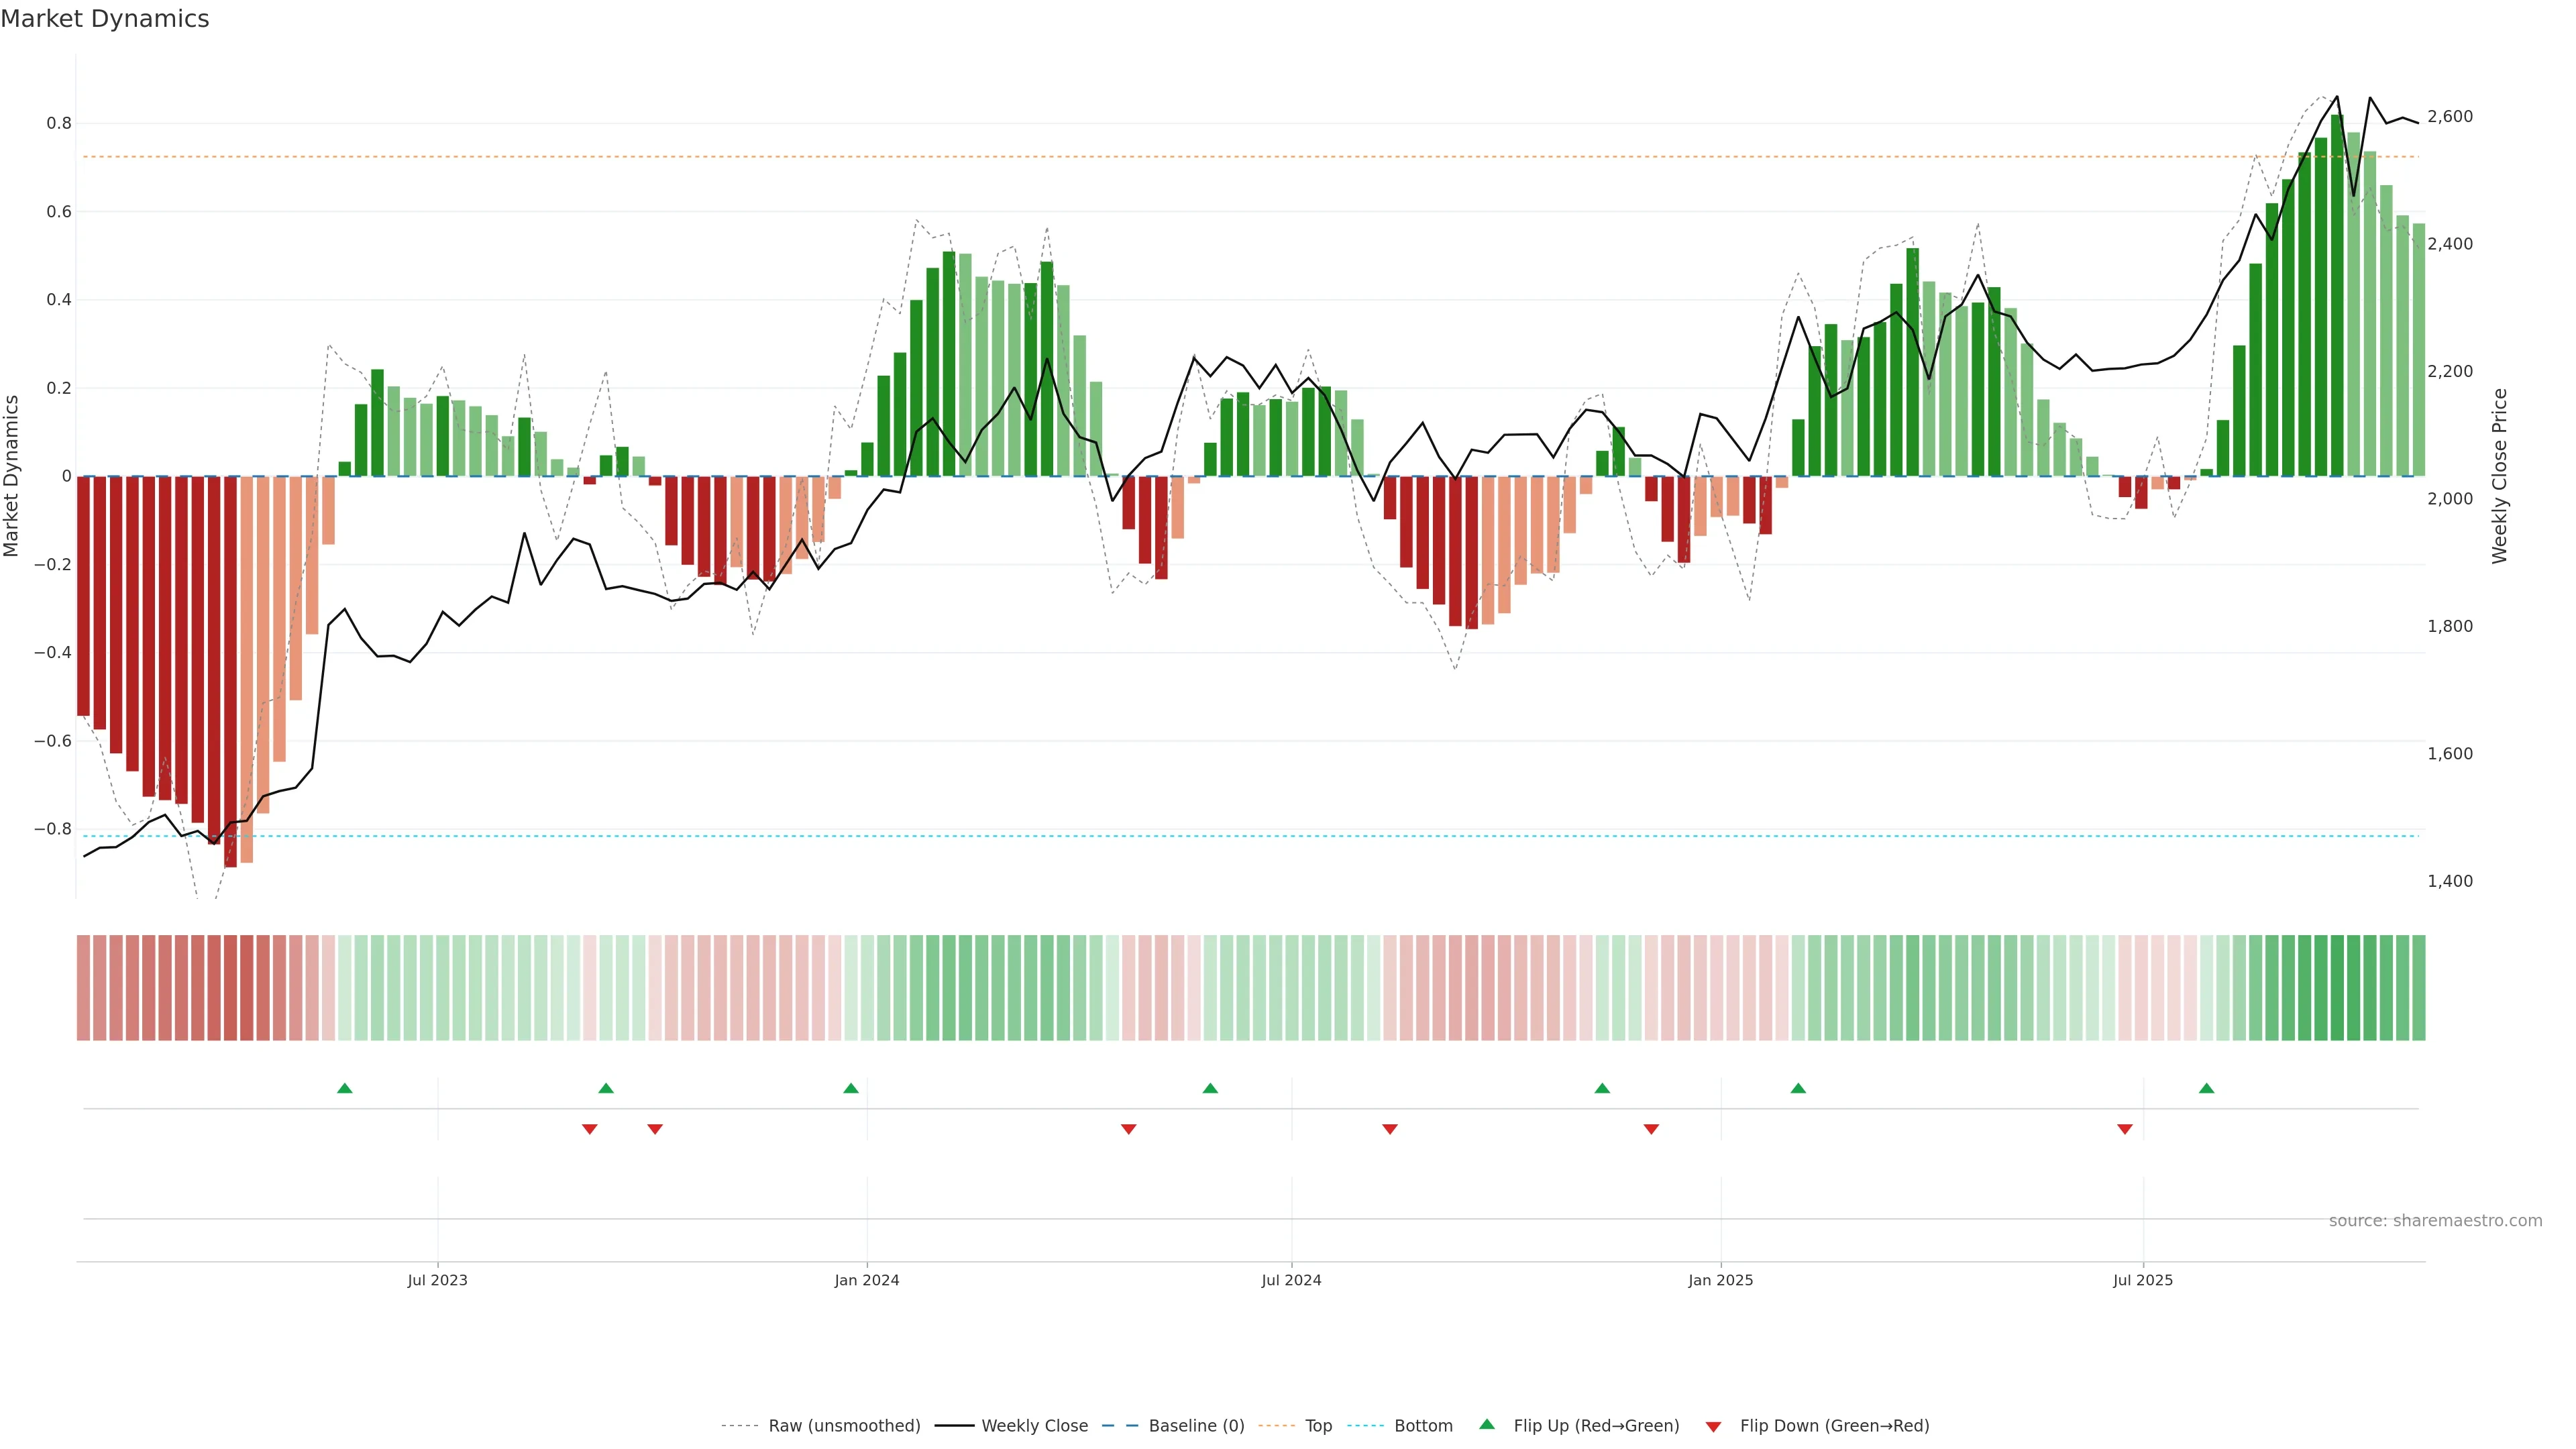The image size is (2576, 1449).
Task: Toggle the Weekly Close legend entry
Action: pos(1034,1426)
